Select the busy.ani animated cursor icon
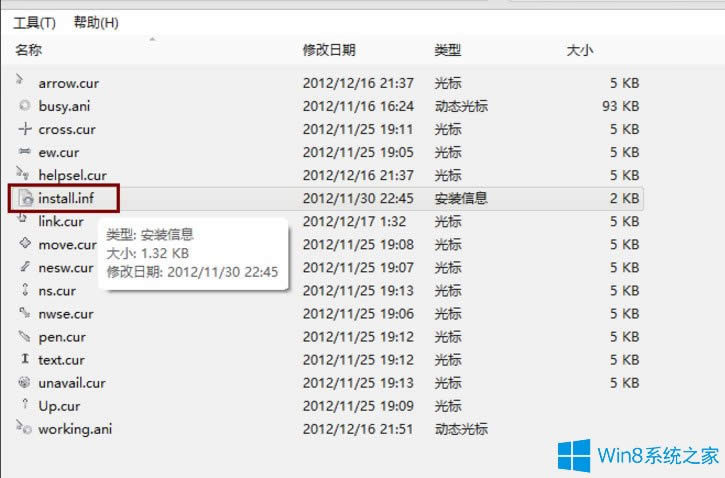Screen dimensions: 725x478 point(24,106)
